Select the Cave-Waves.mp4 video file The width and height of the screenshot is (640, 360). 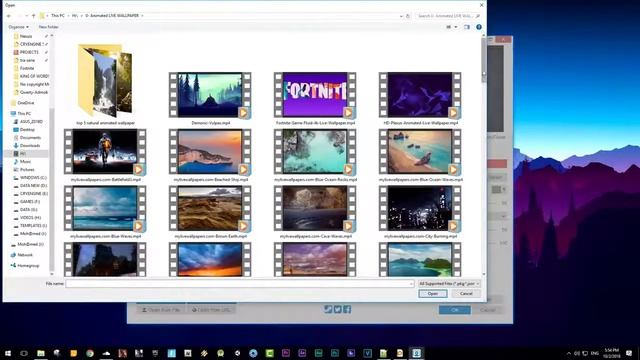[x=315, y=209]
